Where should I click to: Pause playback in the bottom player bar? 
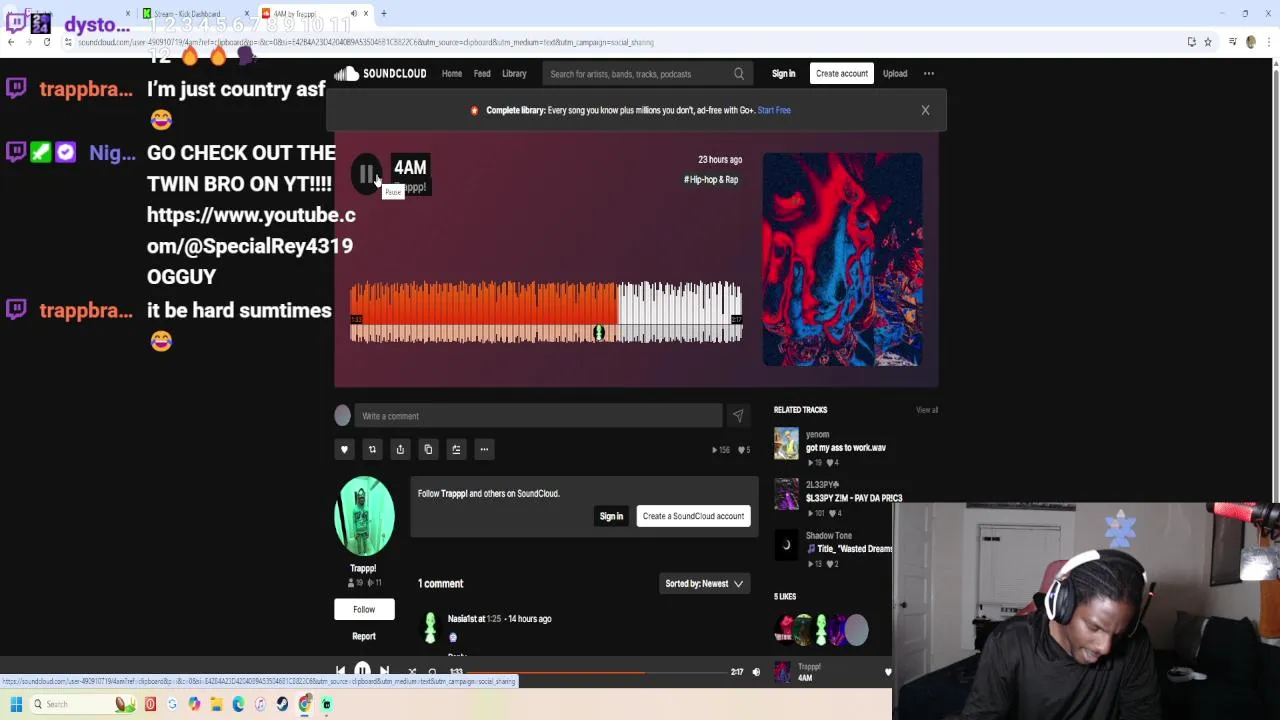362,672
